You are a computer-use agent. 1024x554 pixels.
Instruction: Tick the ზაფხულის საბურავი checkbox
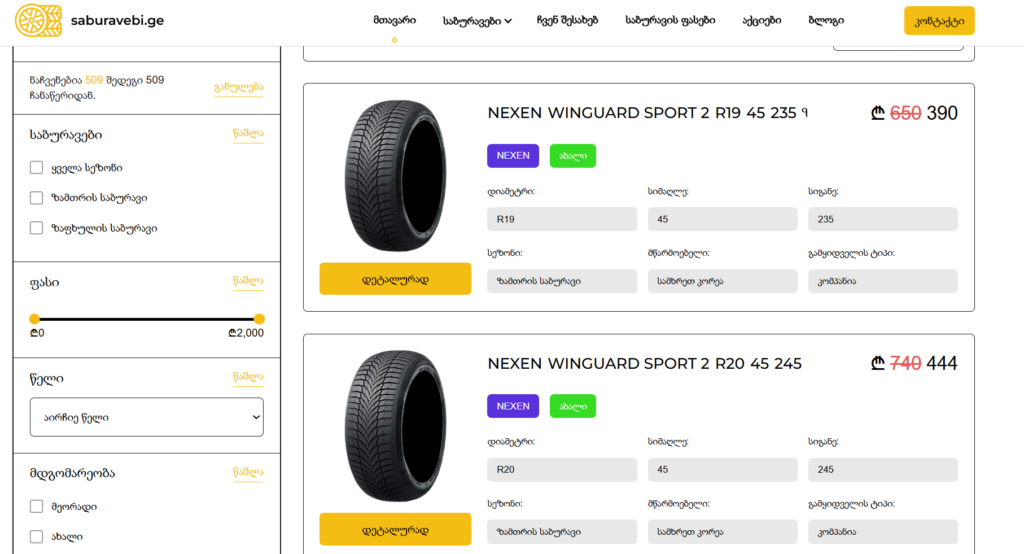point(37,228)
